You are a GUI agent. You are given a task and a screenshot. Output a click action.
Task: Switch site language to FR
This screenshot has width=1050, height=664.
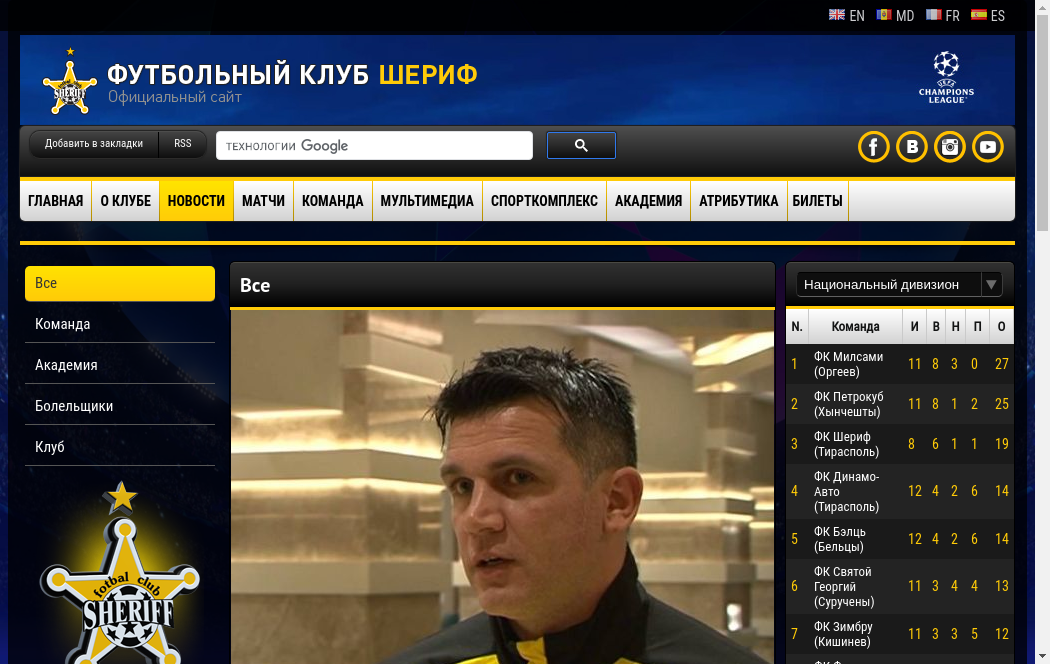click(x=942, y=15)
